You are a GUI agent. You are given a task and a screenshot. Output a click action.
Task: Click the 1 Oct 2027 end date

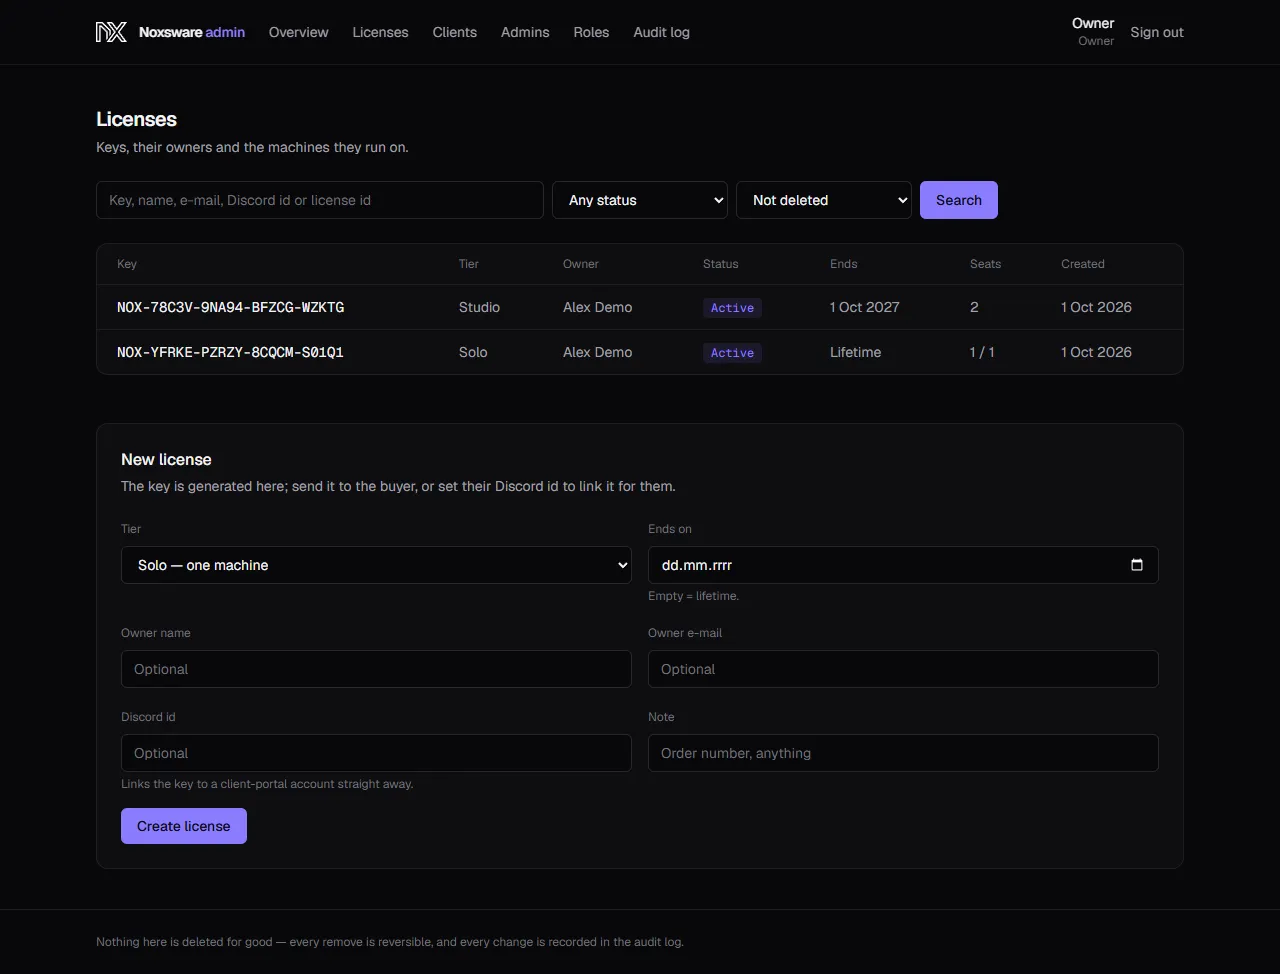(864, 307)
